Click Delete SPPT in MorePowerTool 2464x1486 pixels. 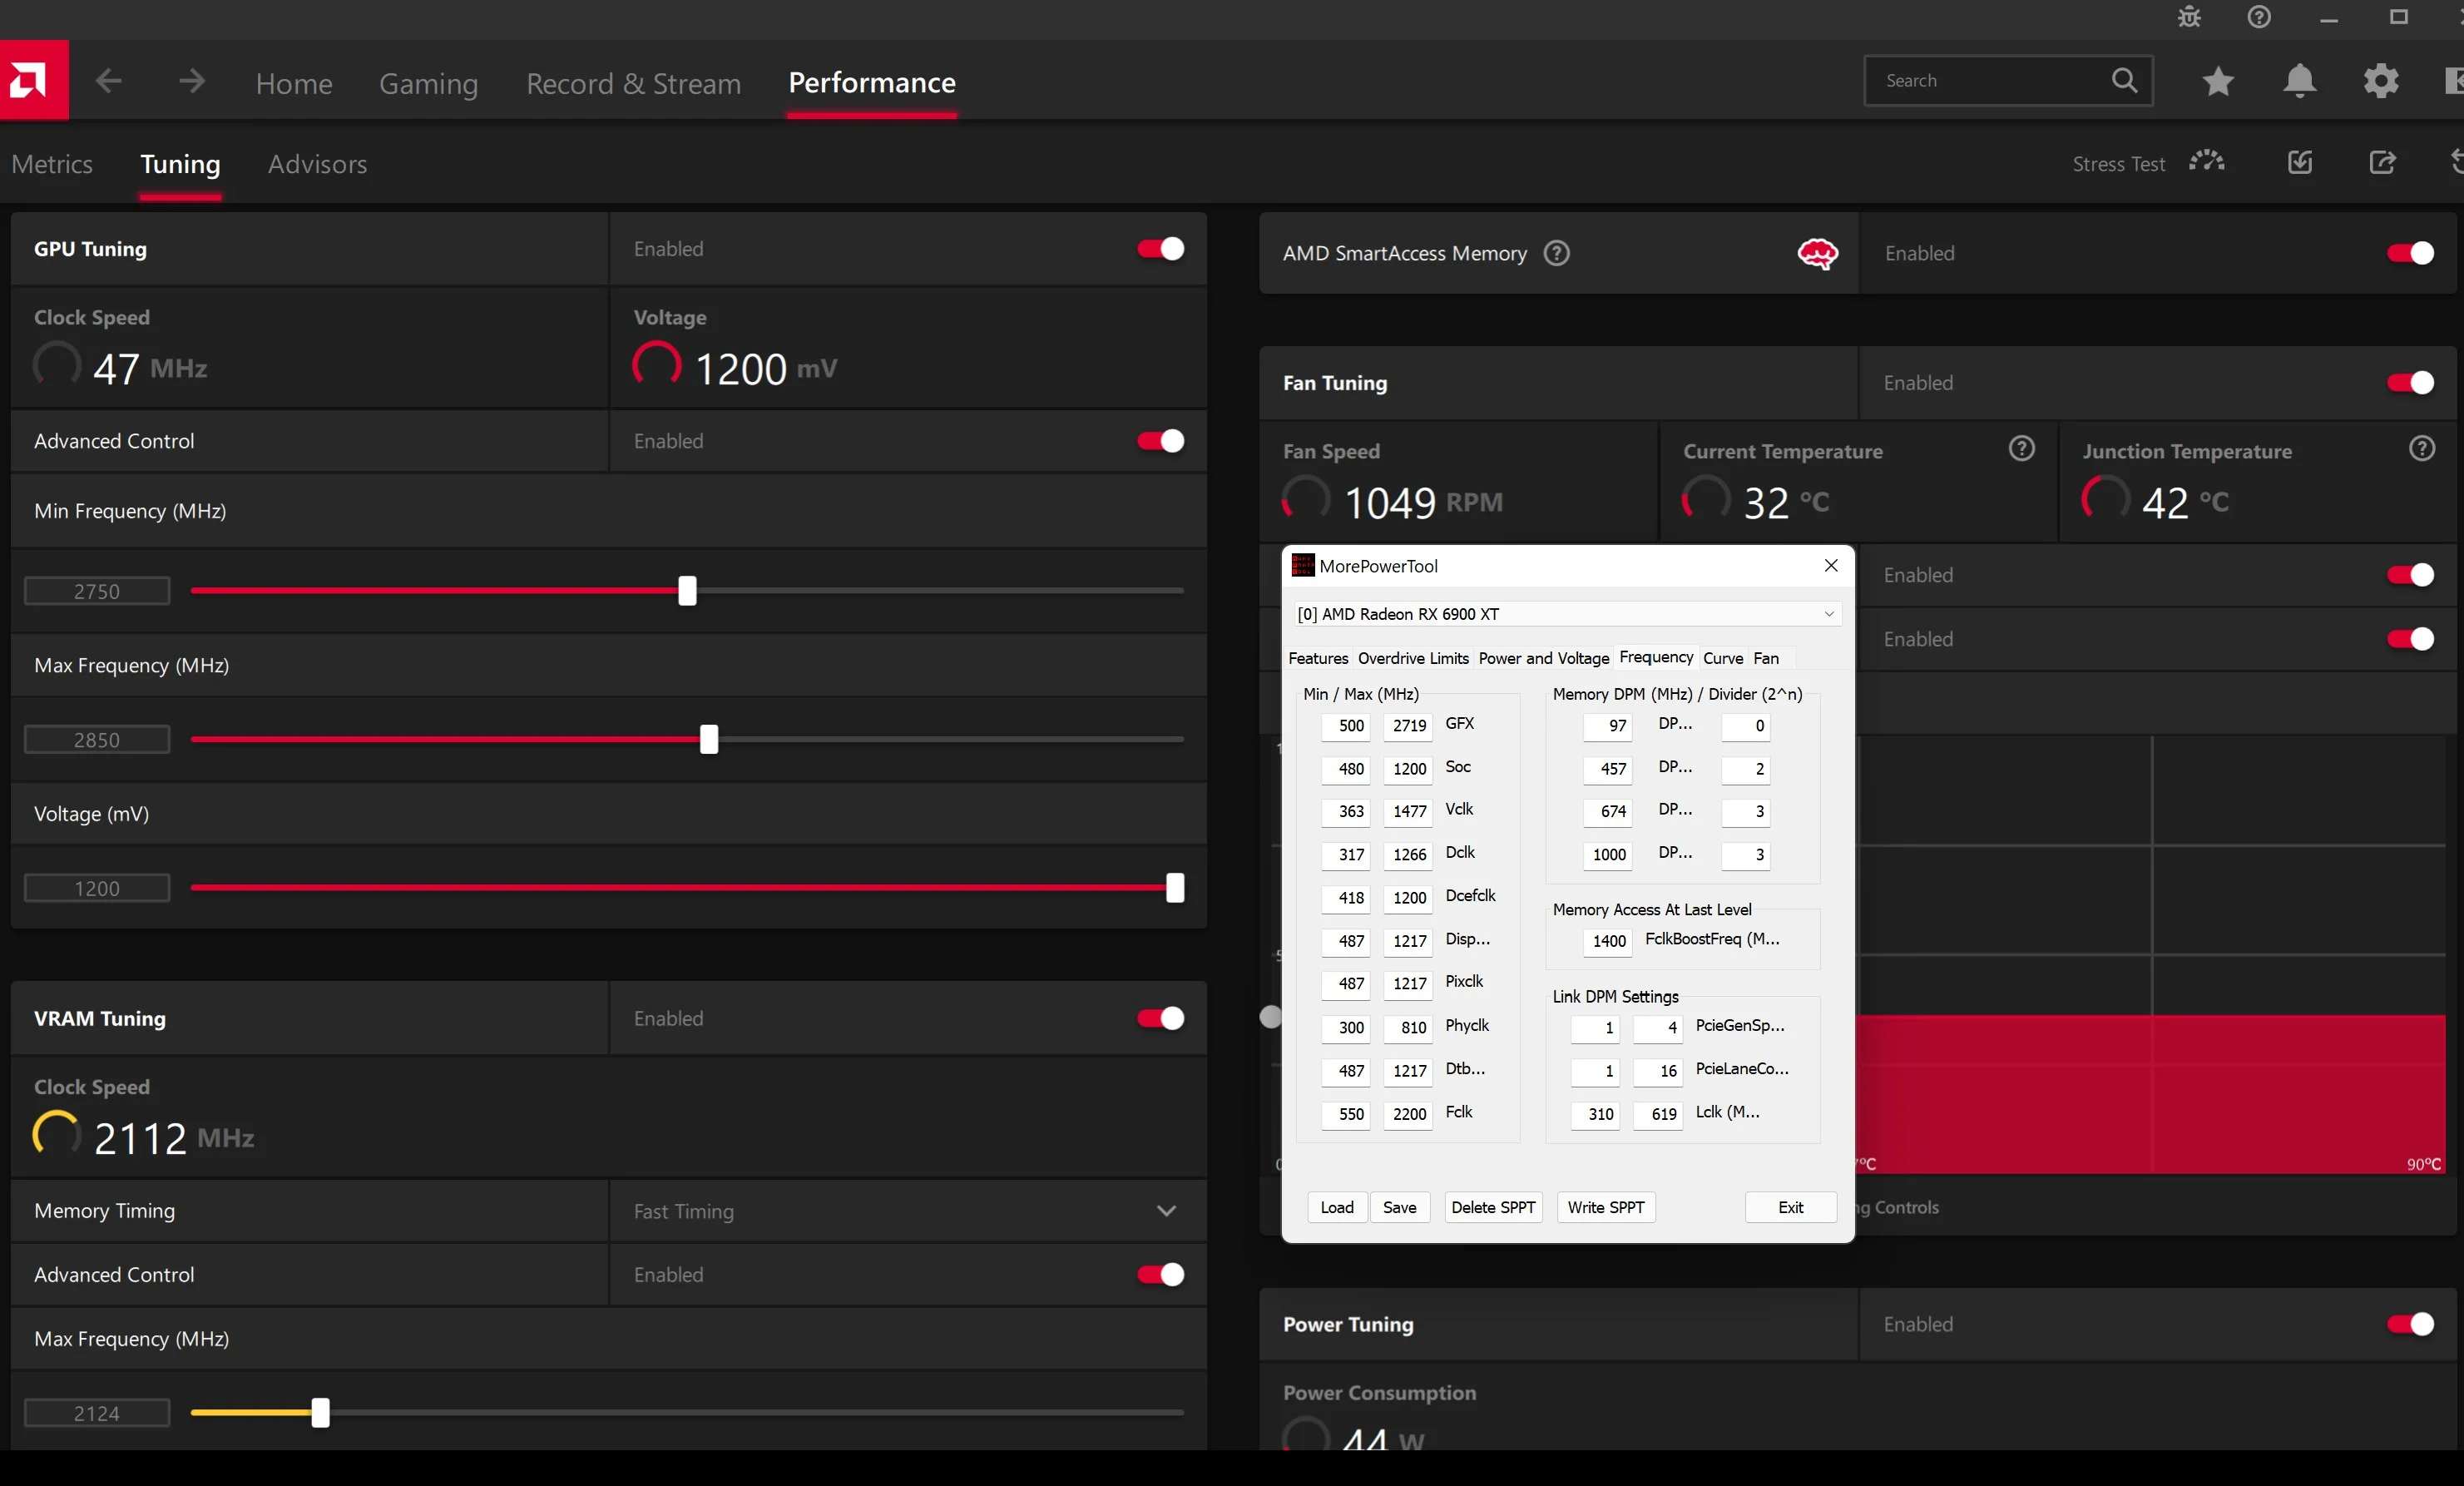[1492, 1207]
